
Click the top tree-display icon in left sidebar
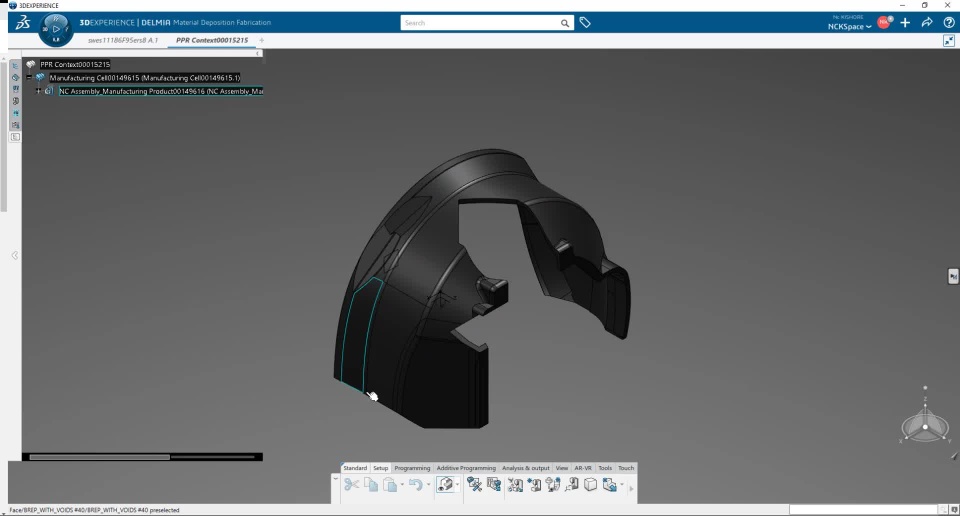pos(15,66)
